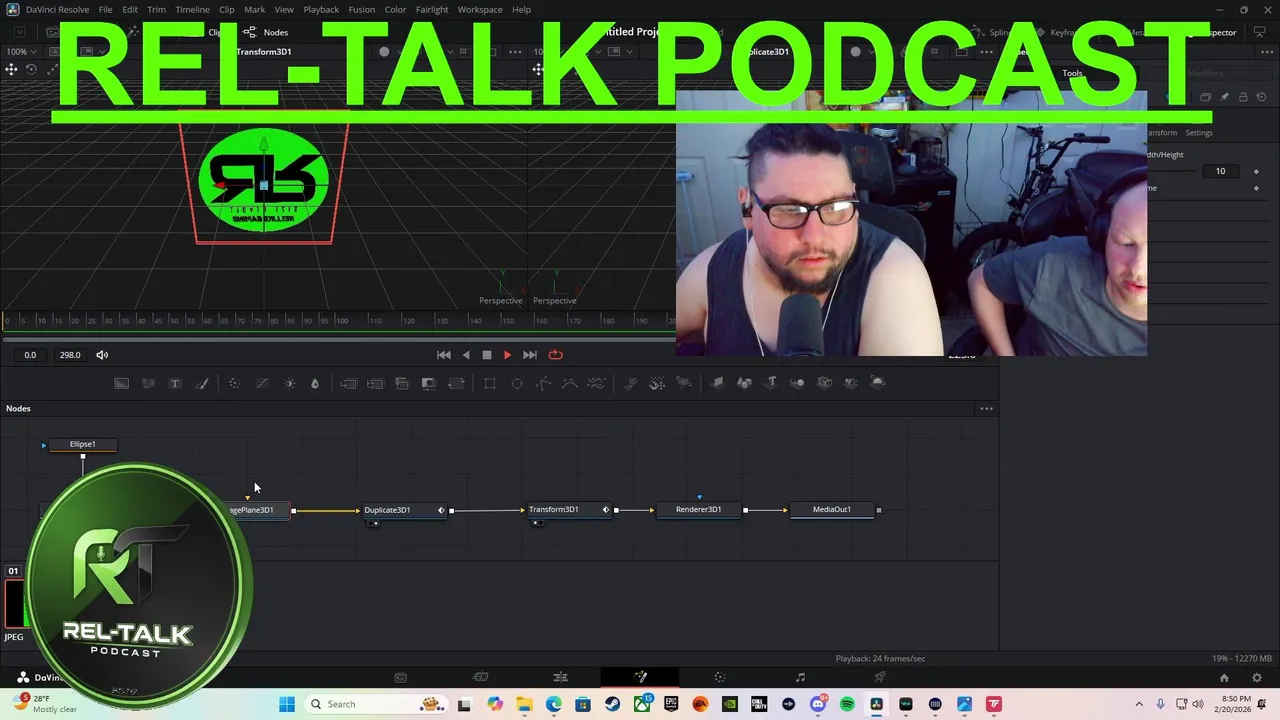The width and height of the screenshot is (1280, 720).
Task: Toggle the Nodes panel button in header
Action: click(x=266, y=32)
